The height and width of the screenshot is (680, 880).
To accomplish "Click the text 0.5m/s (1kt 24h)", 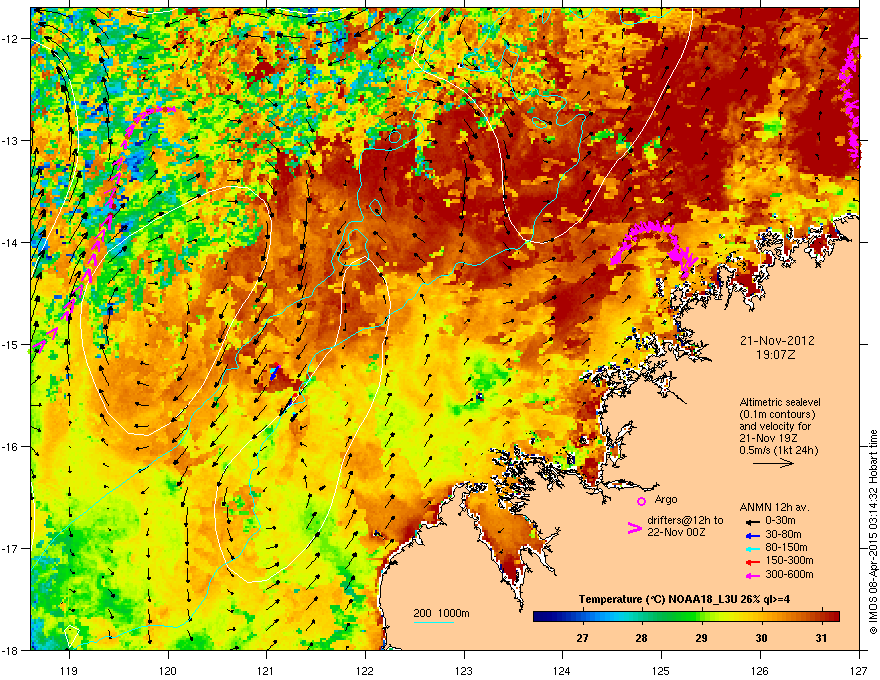I will tap(778, 450).
